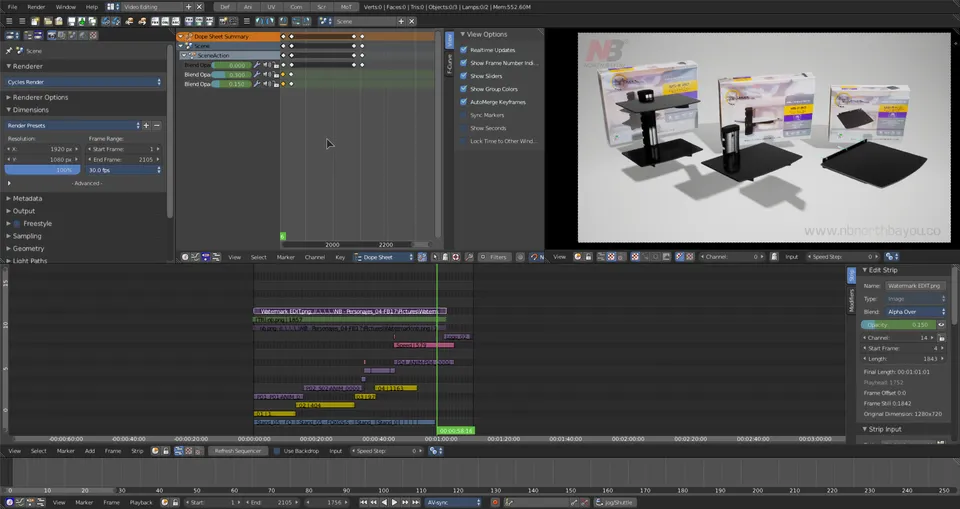The height and width of the screenshot is (509, 960).
Task: Open the Add menu in sequencer header
Action: [89, 451]
